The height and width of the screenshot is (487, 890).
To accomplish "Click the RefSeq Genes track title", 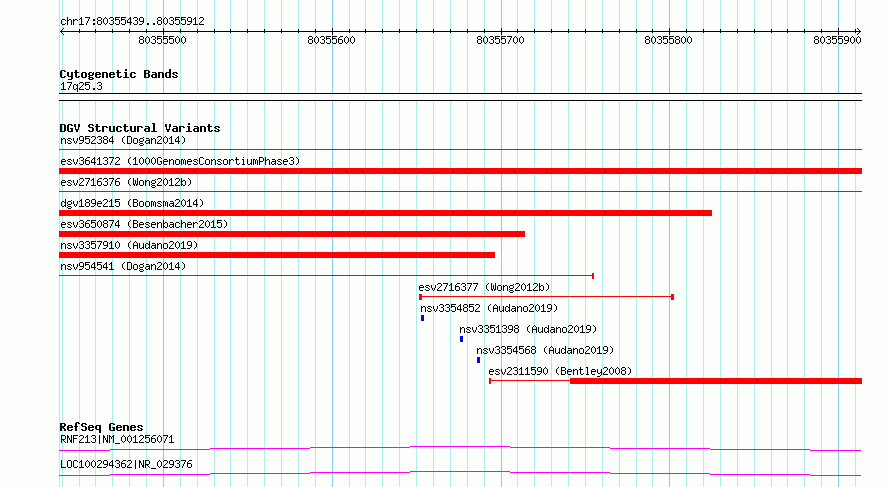I will [102, 427].
